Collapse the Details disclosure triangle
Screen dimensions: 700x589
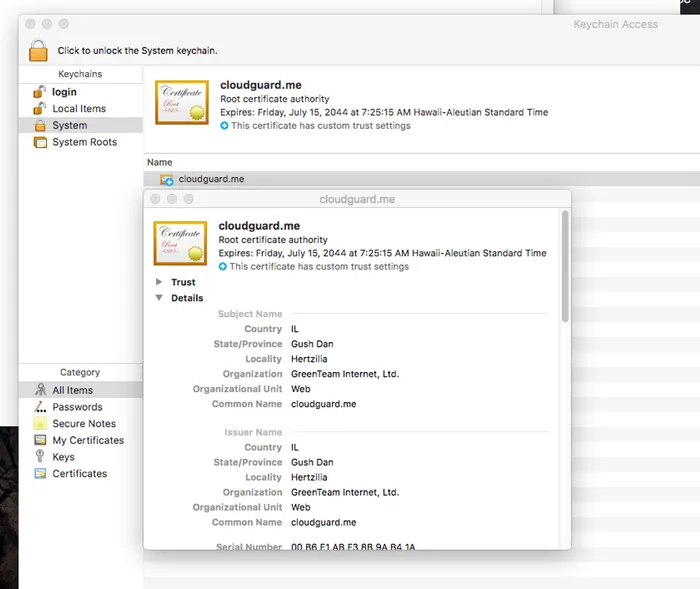(x=159, y=298)
